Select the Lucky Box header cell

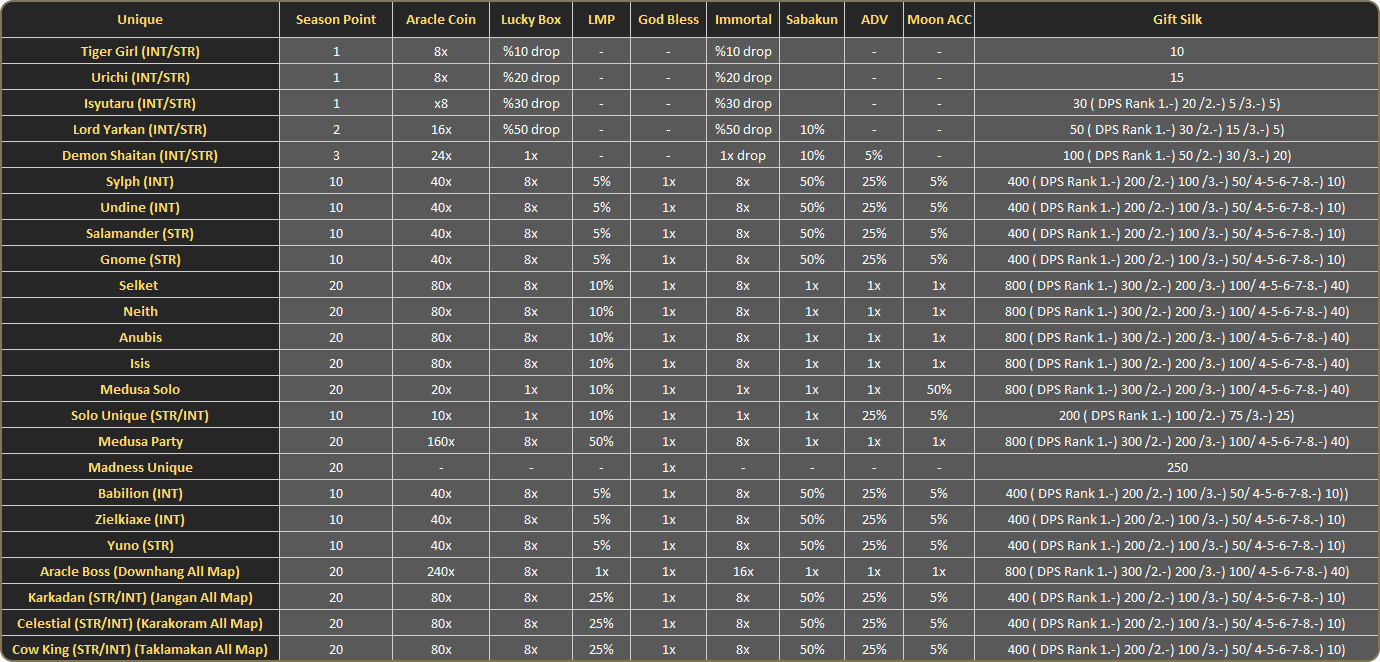pos(531,20)
